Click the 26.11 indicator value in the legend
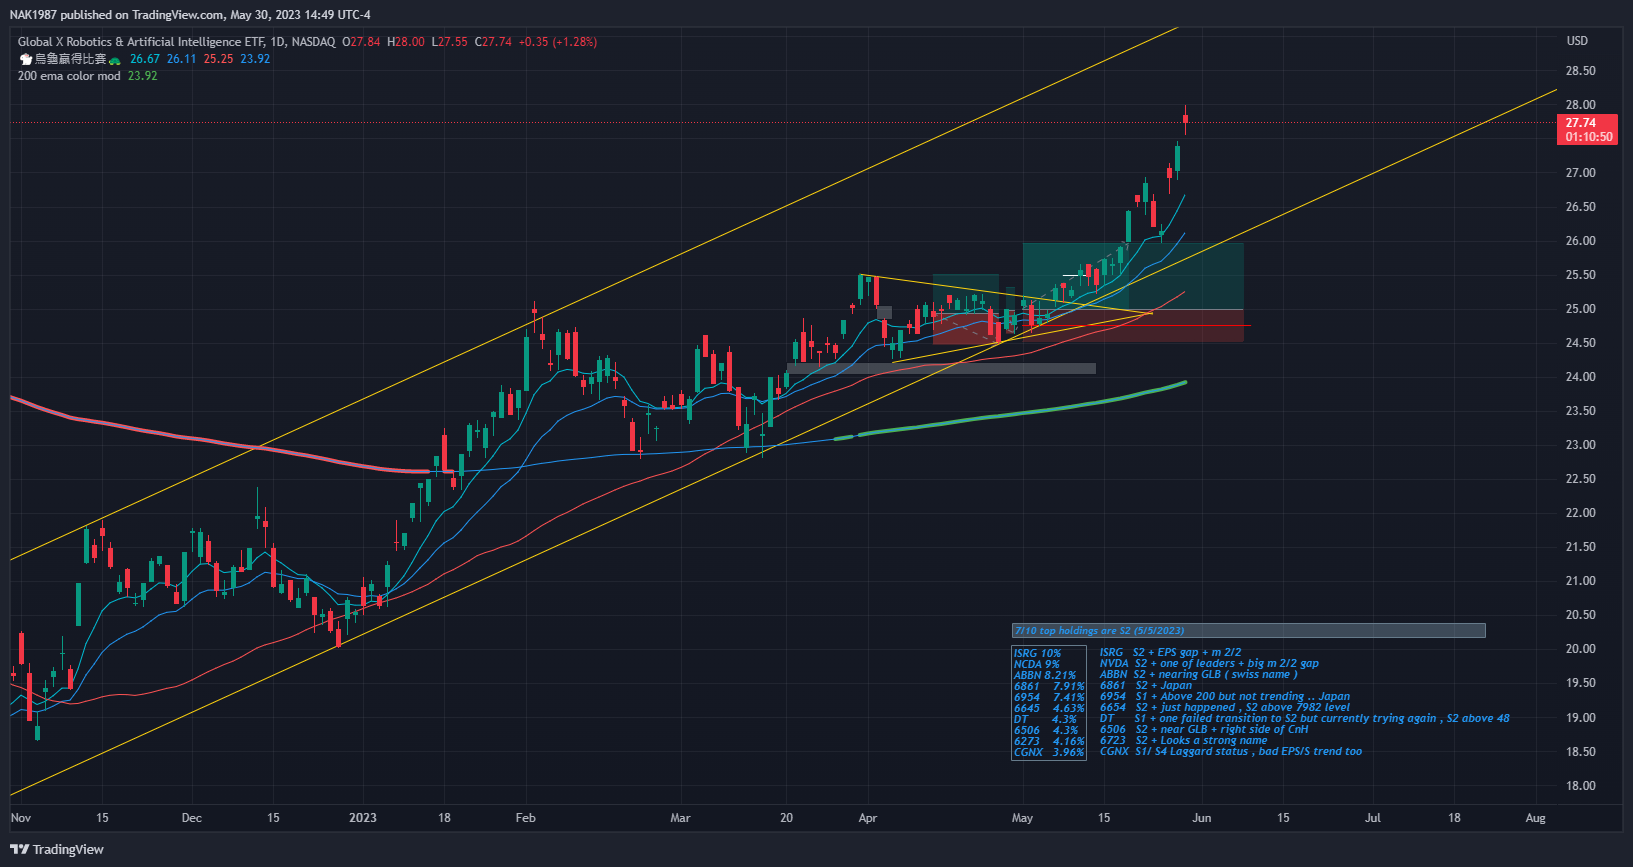The width and height of the screenshot is (1633, 867). 182,59
